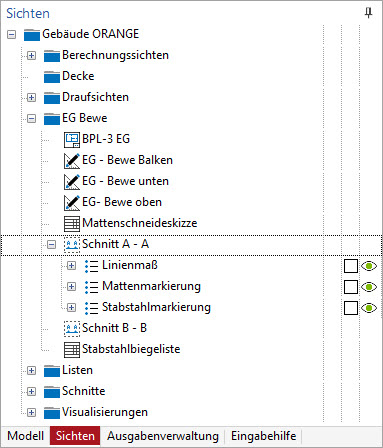Open the Ausgabenverwaltung tab
The image size is (383, 448).
(163, 436)
